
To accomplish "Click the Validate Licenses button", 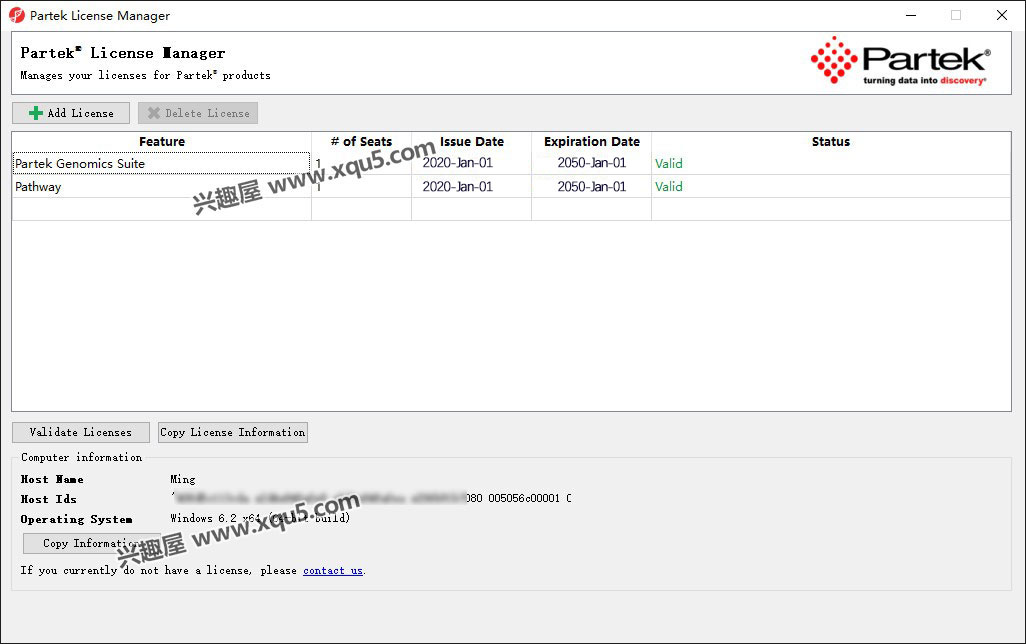I will (80, 432).
